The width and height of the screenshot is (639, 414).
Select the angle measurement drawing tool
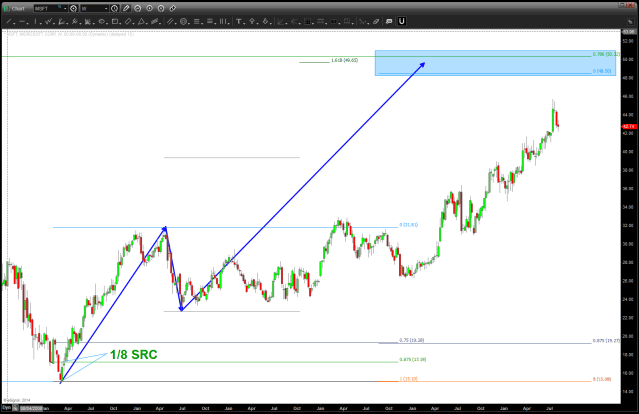pos(61,21)
